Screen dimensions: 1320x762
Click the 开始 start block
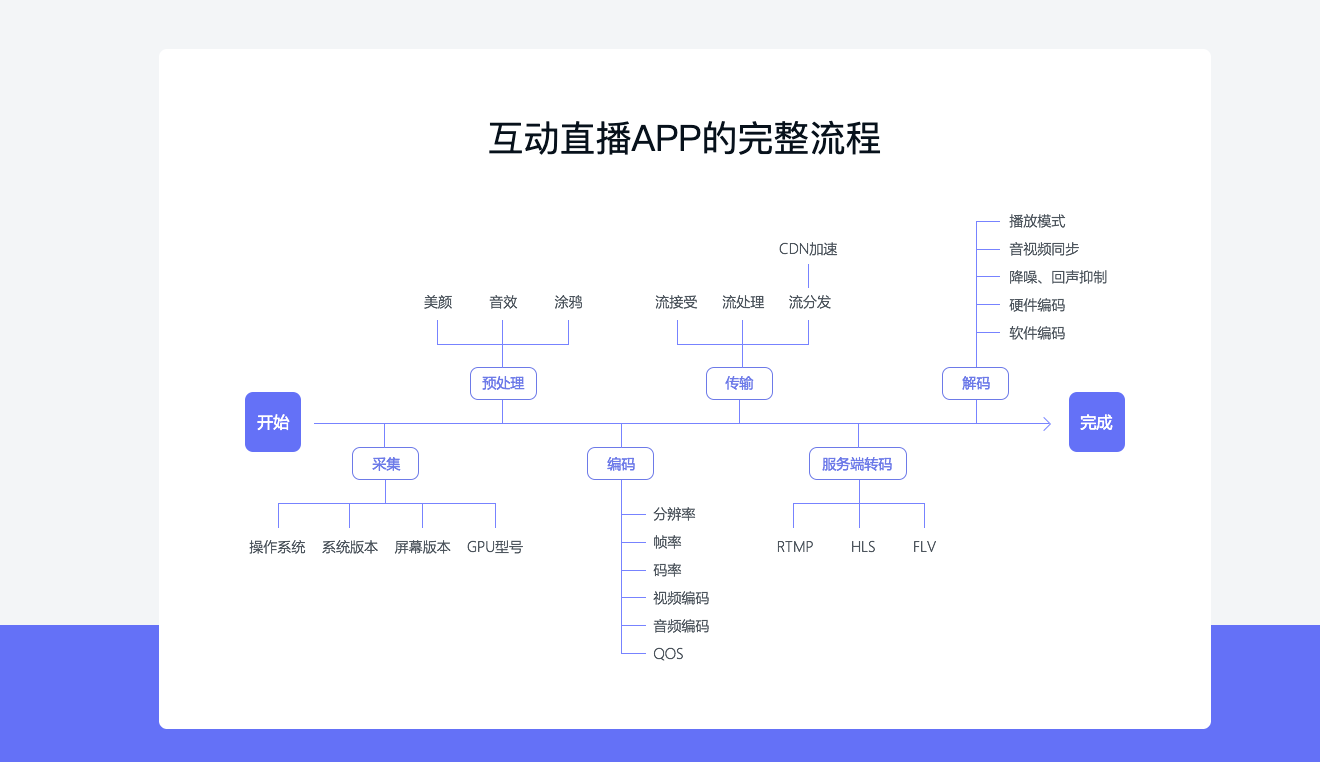click(273, 422)
